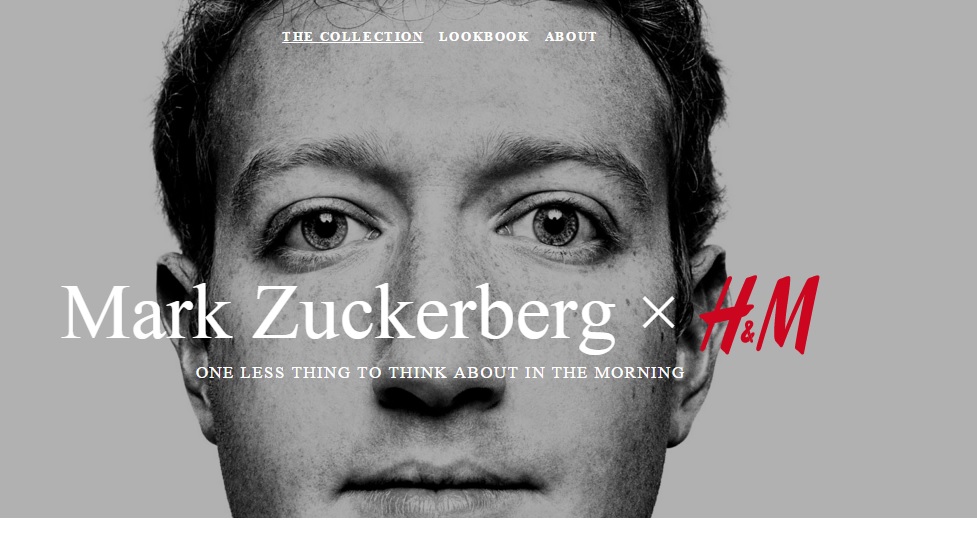
Task: Click the word MORNING in the tagline
Action: (x=639, y=373)
